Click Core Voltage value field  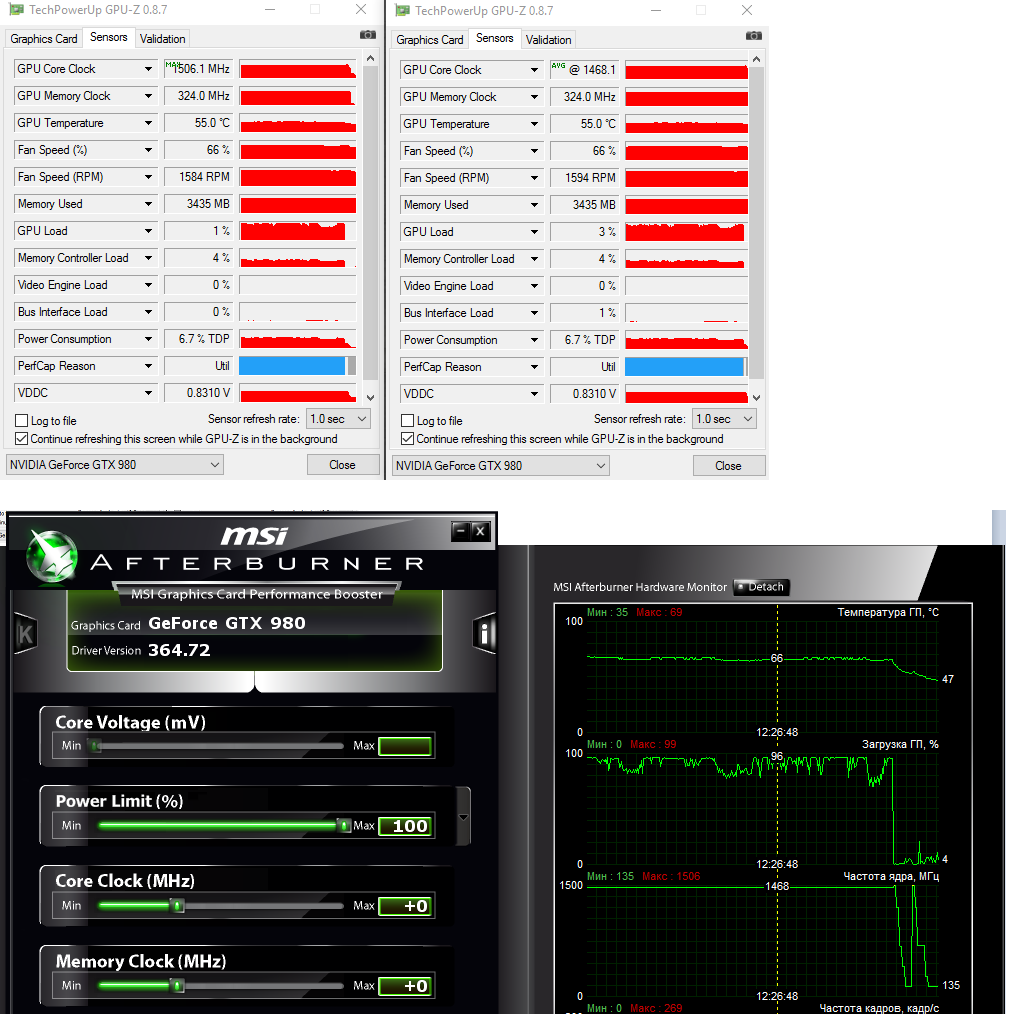406,746
